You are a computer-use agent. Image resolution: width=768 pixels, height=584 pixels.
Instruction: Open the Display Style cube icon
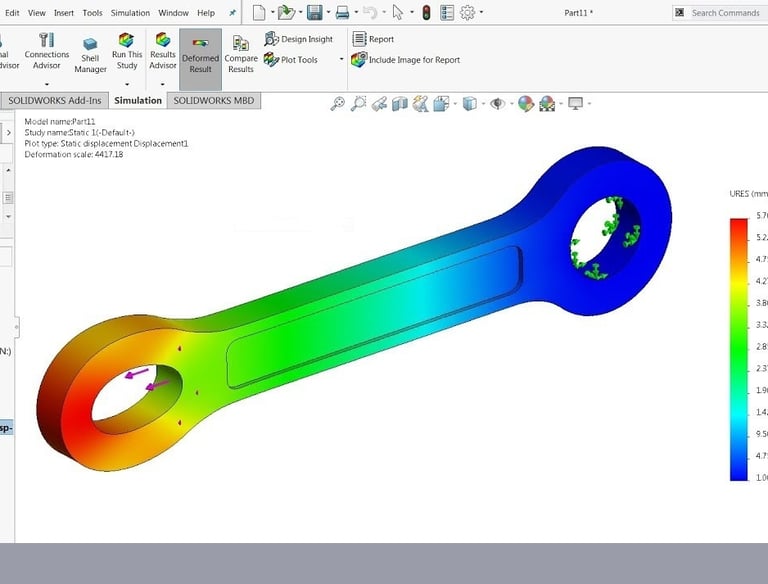coord(469,103)
